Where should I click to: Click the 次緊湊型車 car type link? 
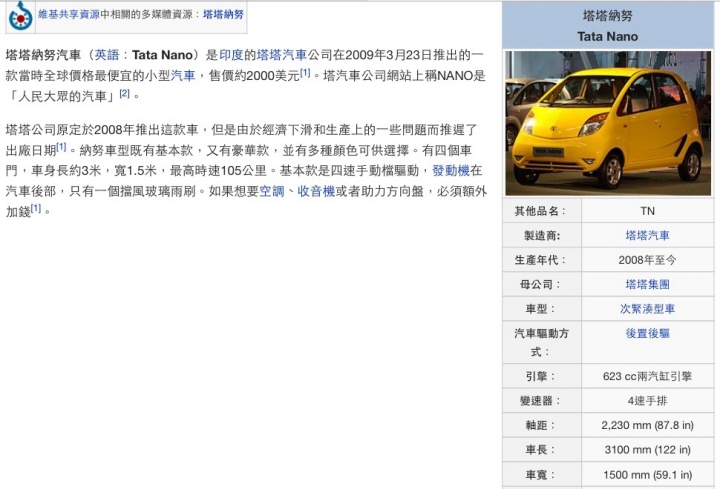click(x=647, y=309)
